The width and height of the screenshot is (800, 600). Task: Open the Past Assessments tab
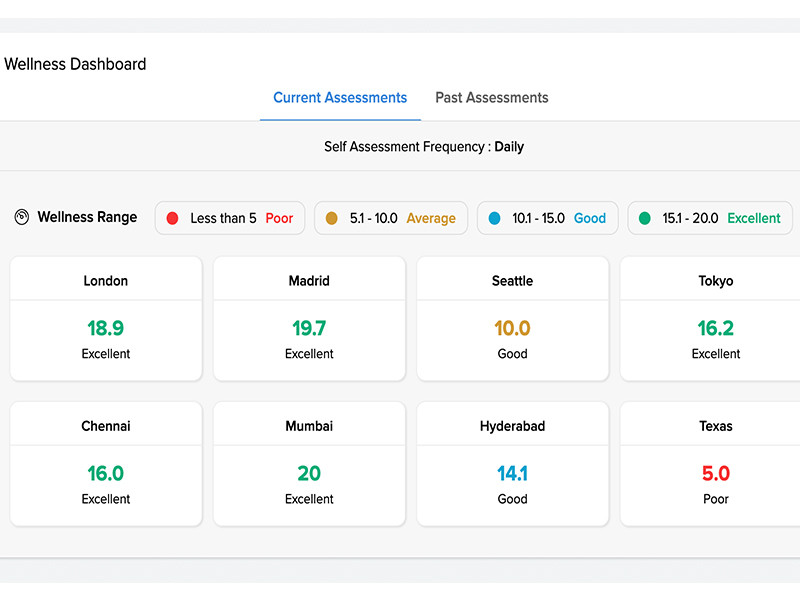pyautogui.click(x=491, y=98)
